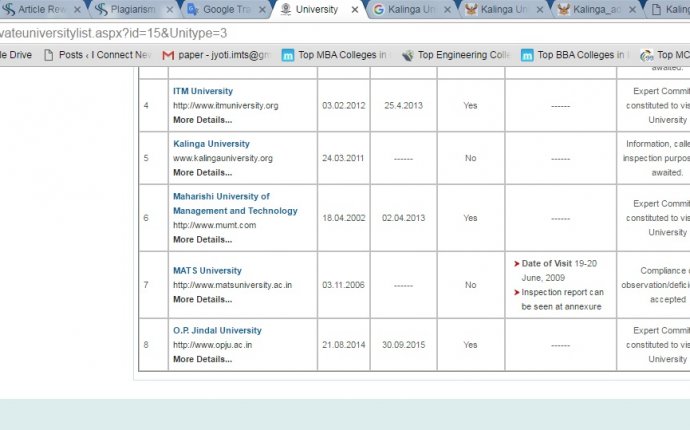Open Top MBA Colleges bookmark
This screenshot has width=690, height=430.
(334, 55)
